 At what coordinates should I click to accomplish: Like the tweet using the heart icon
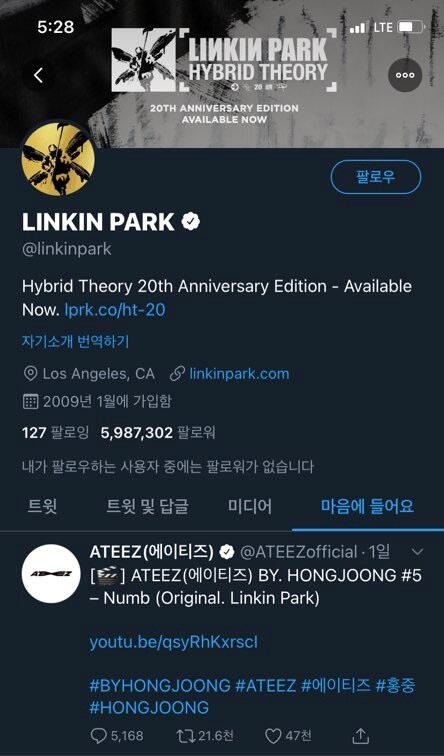273,736
